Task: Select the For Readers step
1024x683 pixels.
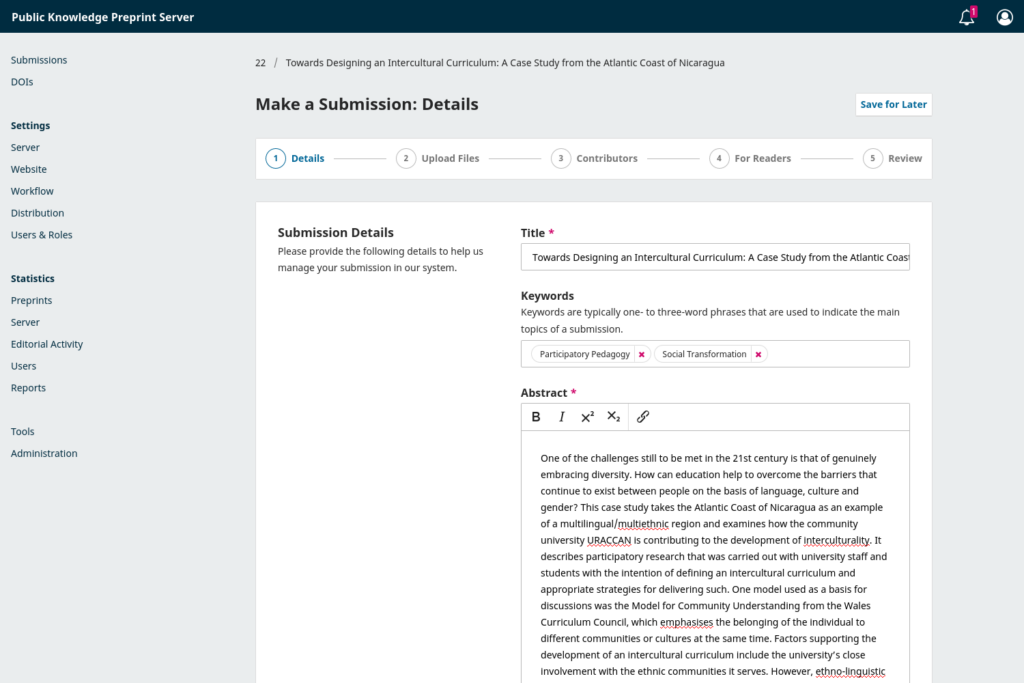Action: pos(764,158)
